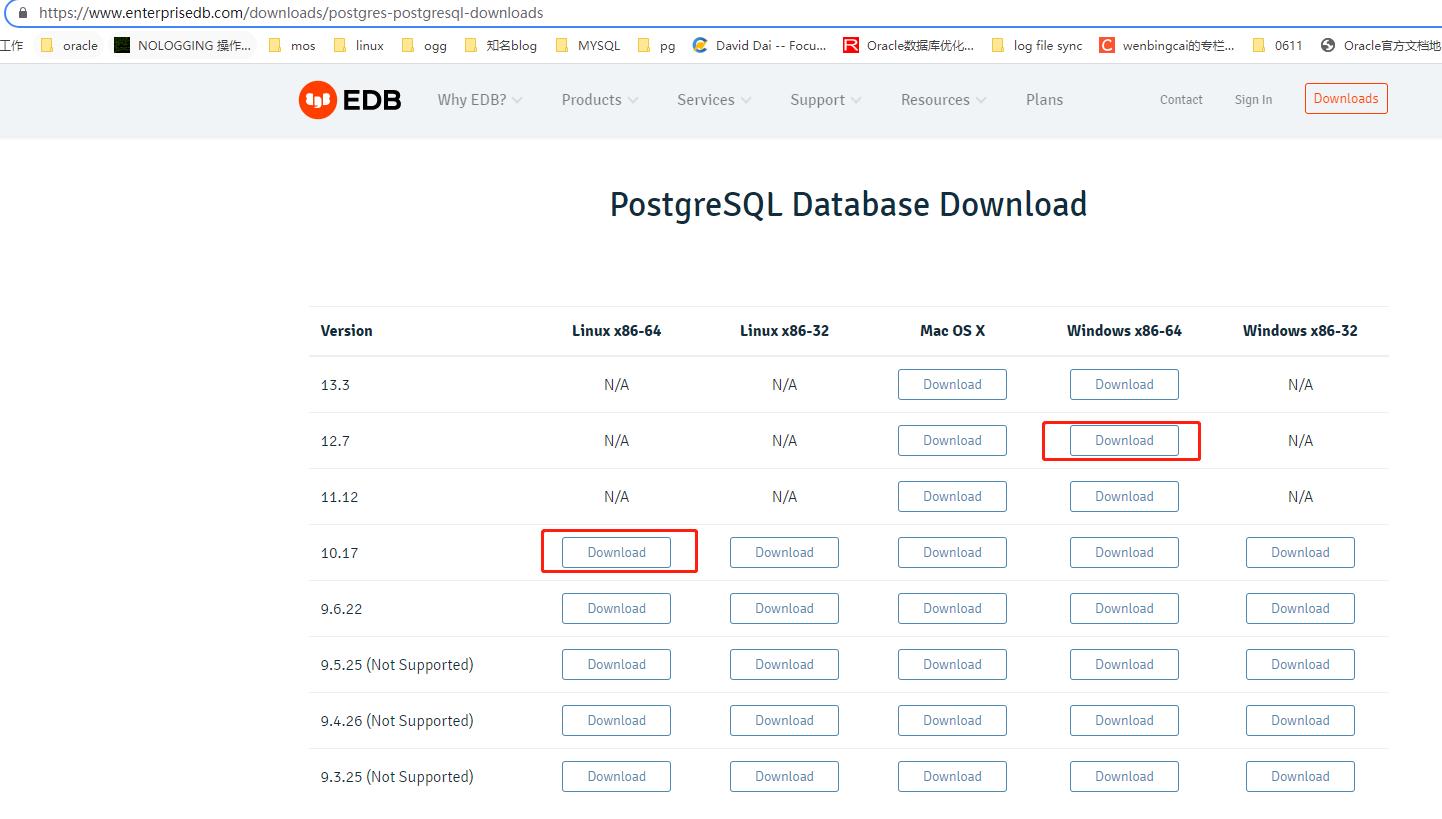Click the EDB logo
This screenshot has height=819, width=1442.
(x=350, y=99)
